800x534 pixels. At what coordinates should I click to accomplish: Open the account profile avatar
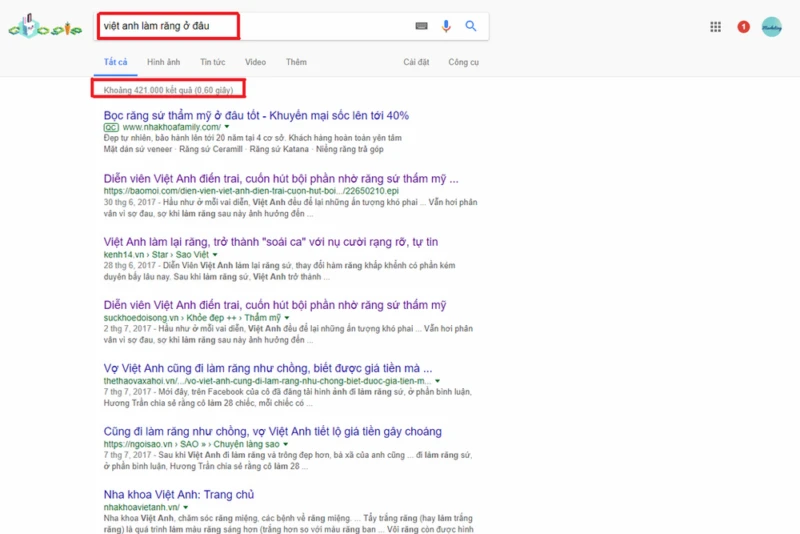(x=772, y=27)
